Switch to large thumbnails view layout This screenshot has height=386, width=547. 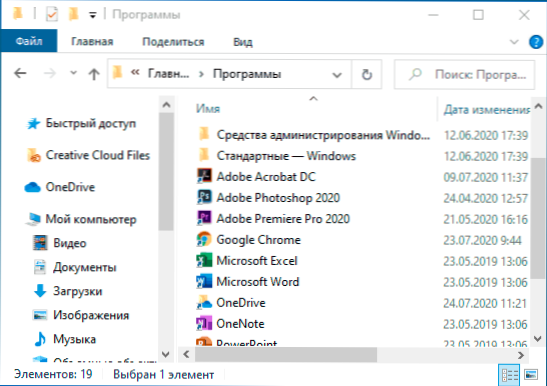coord(531,375)
